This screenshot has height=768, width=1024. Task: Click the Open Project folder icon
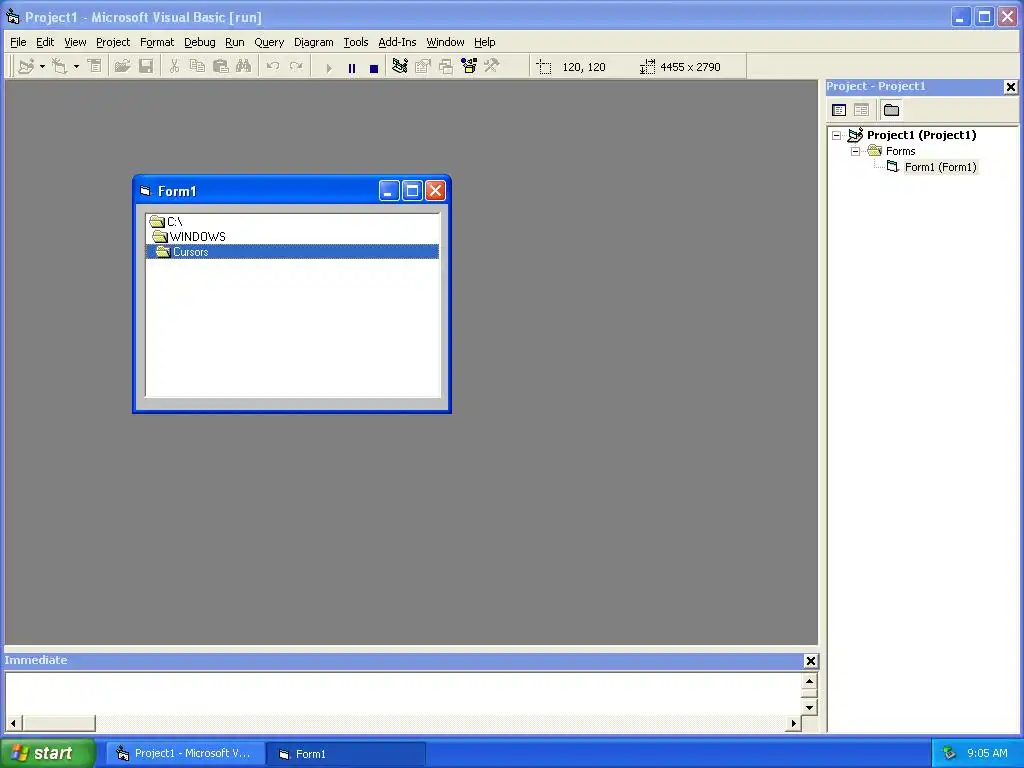[122, 66]
